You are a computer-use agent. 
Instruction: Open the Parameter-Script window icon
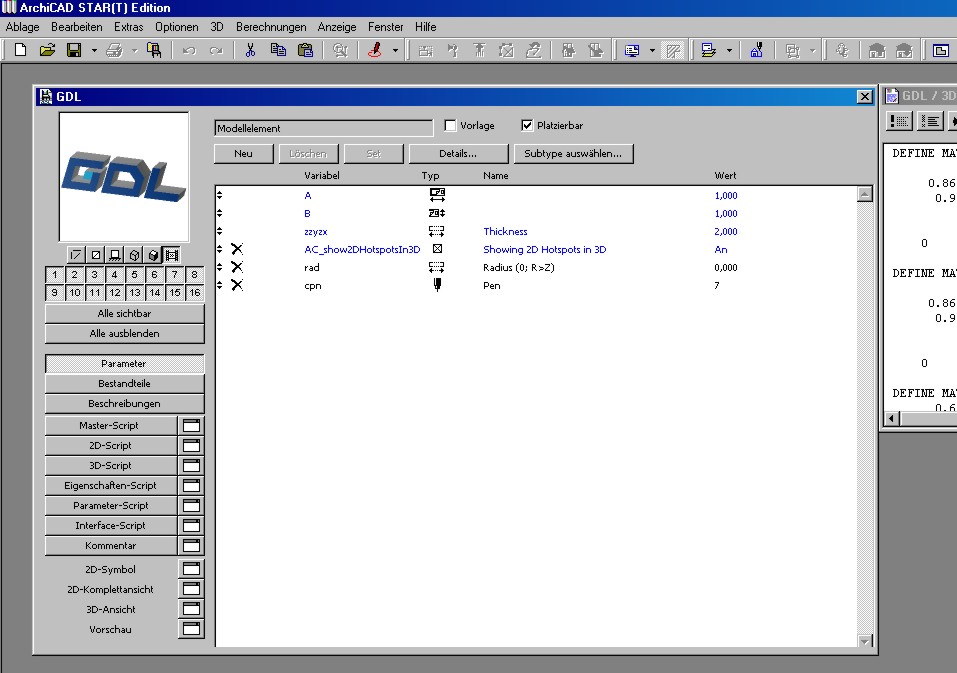pyautogui.click(x=191, y=505)
